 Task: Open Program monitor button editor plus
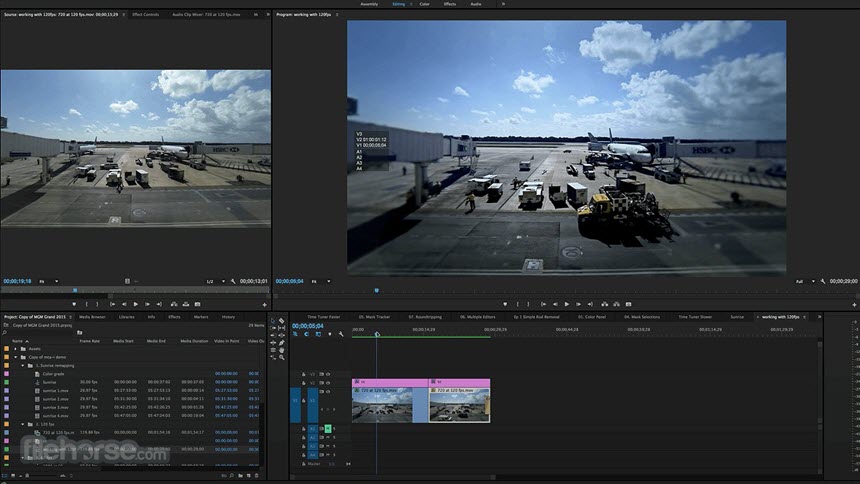coord(854,305)
